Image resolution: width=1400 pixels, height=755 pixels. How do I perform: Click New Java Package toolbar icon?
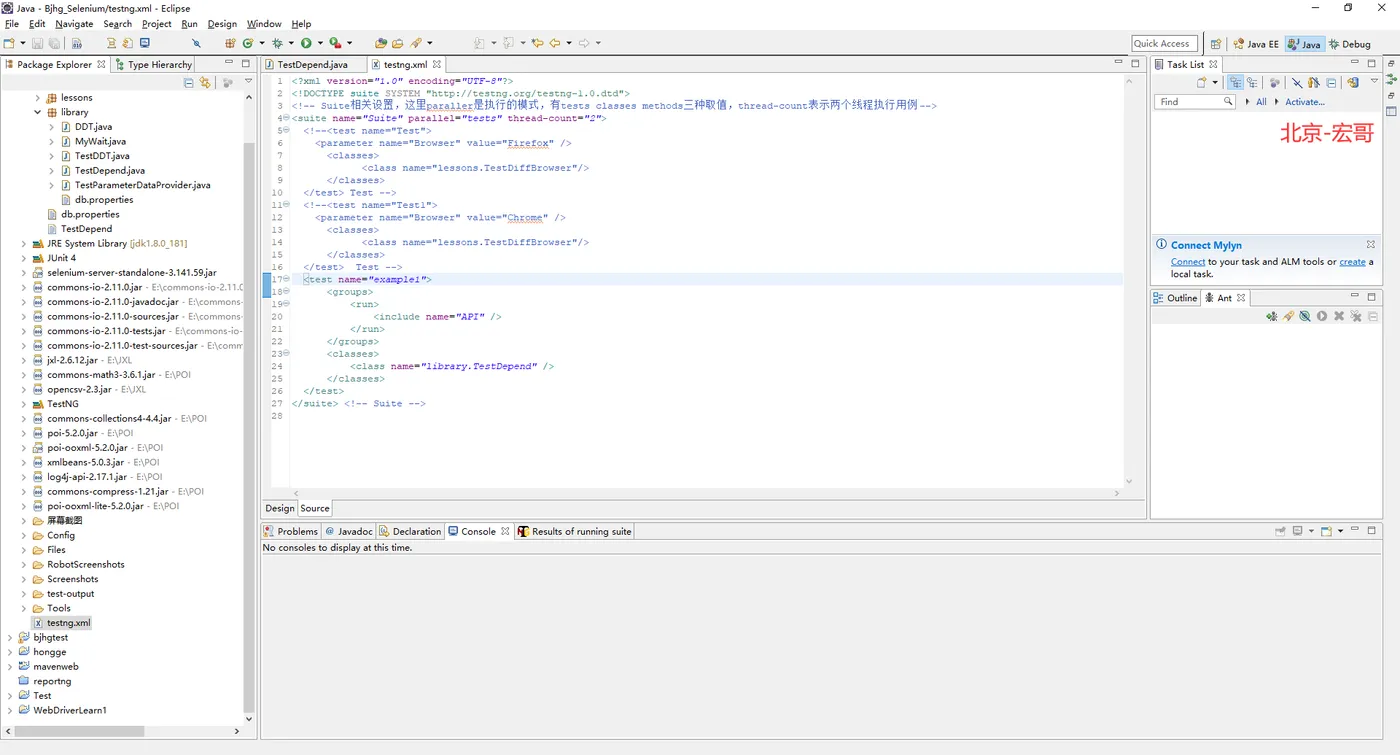tap(229, 43)
